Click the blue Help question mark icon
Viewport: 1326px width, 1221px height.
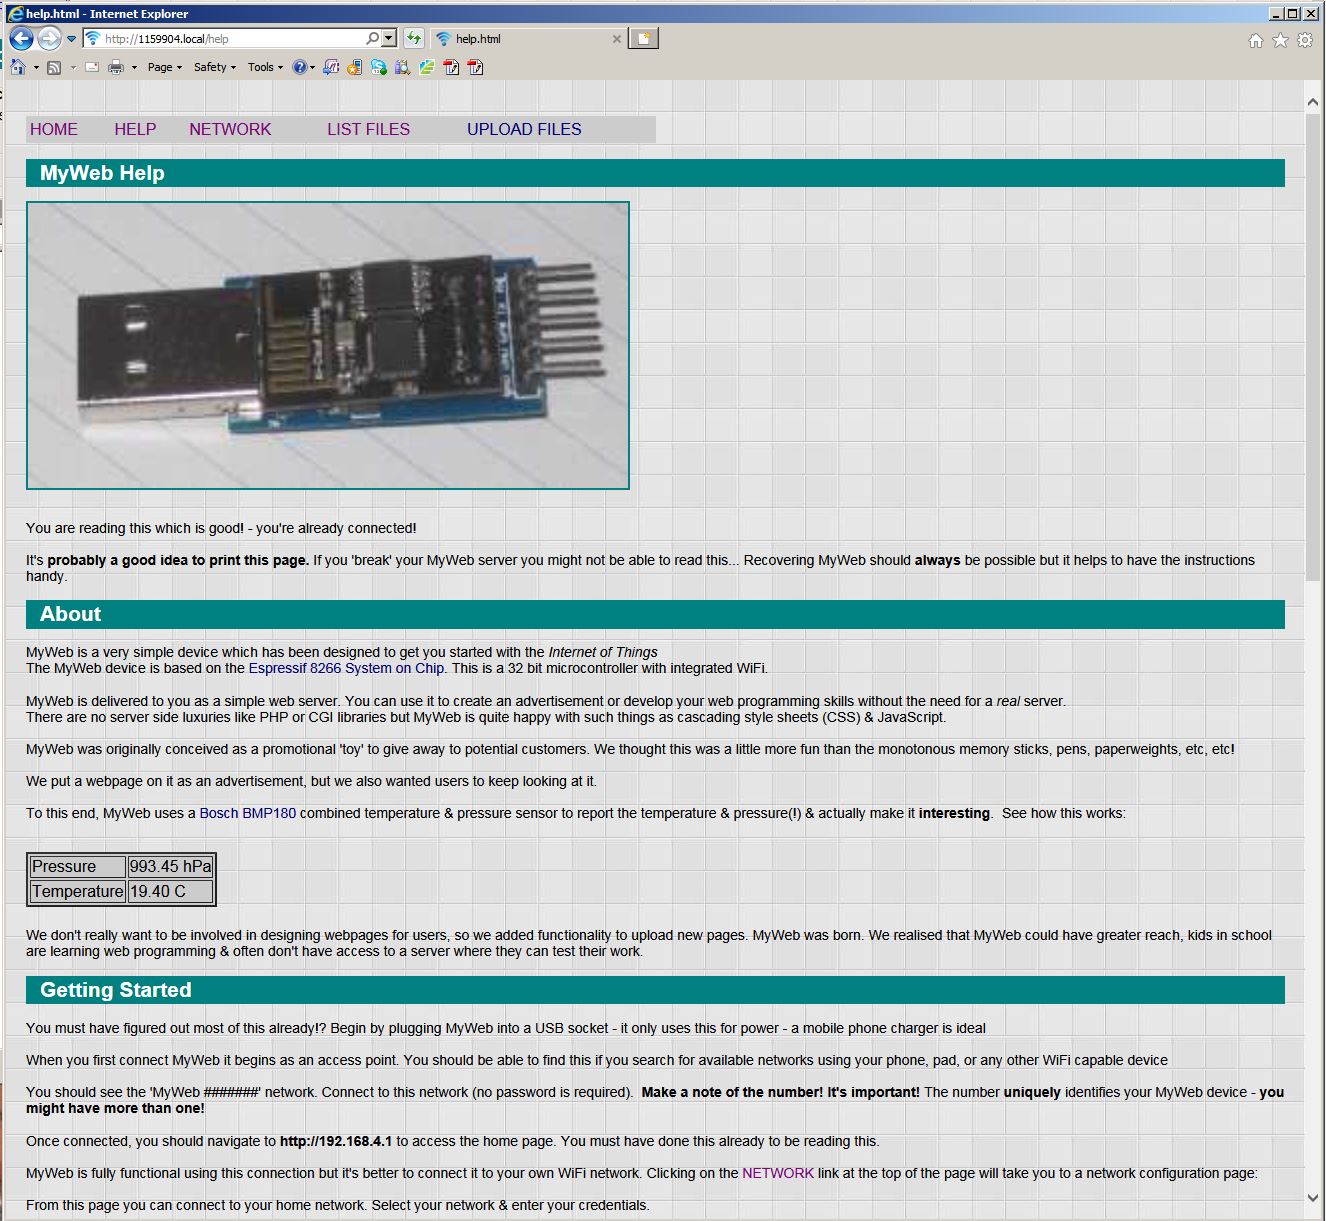pos(299,67)
